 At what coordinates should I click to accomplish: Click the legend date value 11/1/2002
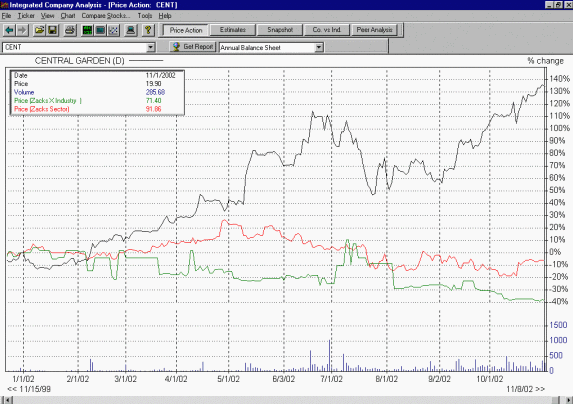click(x=160, y=75)
